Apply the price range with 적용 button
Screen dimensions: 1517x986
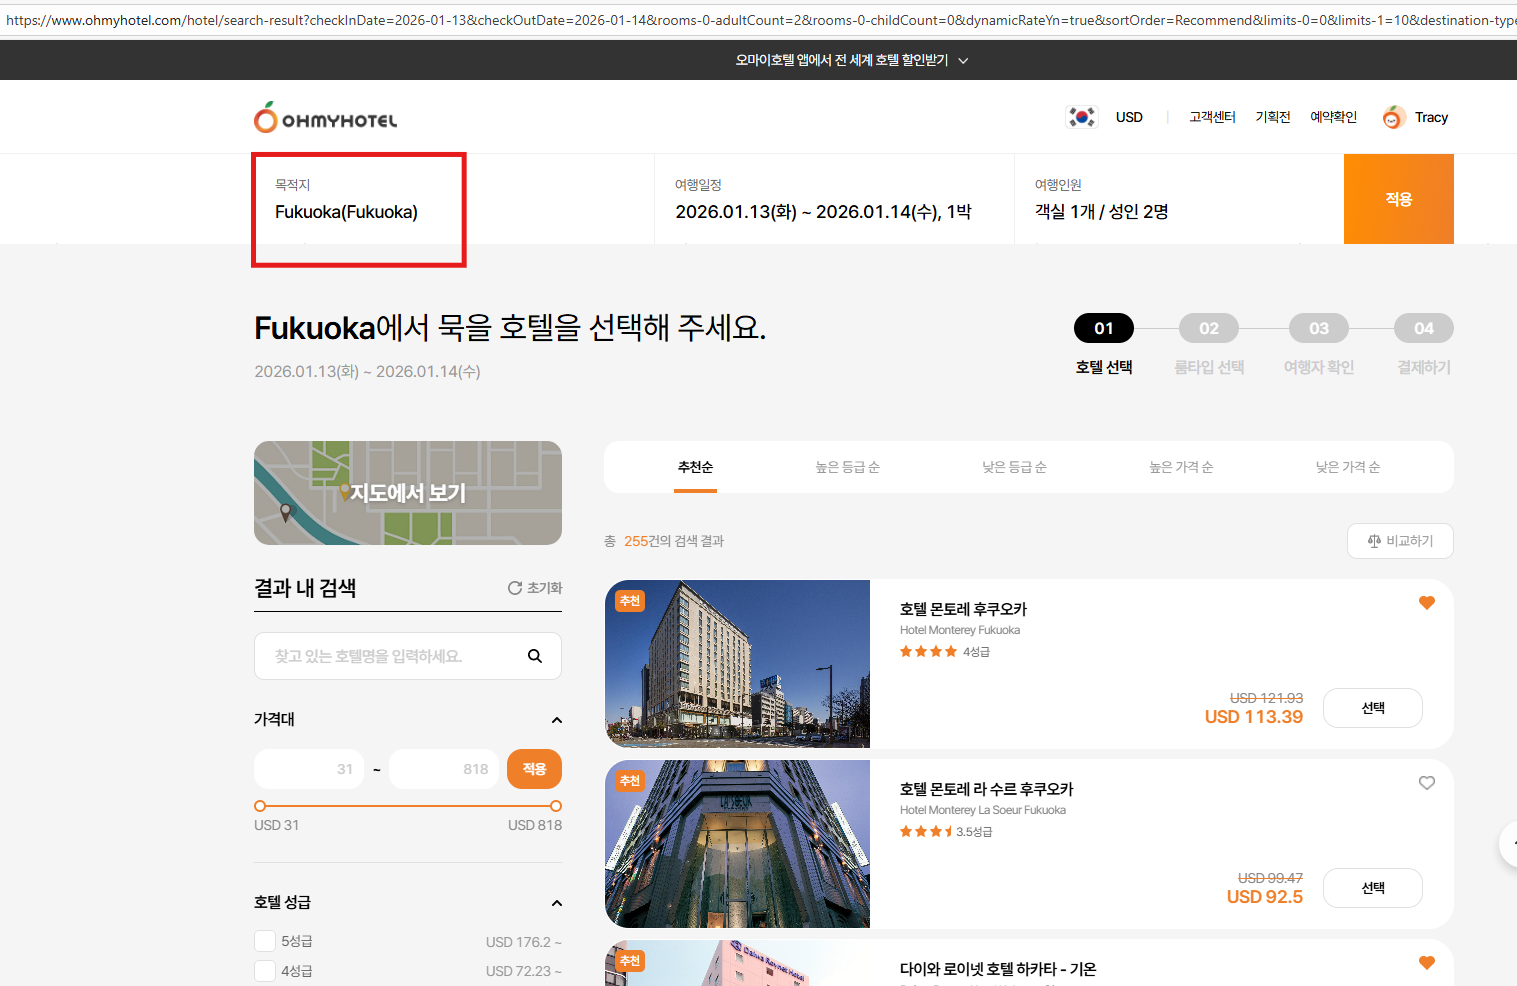534,769
